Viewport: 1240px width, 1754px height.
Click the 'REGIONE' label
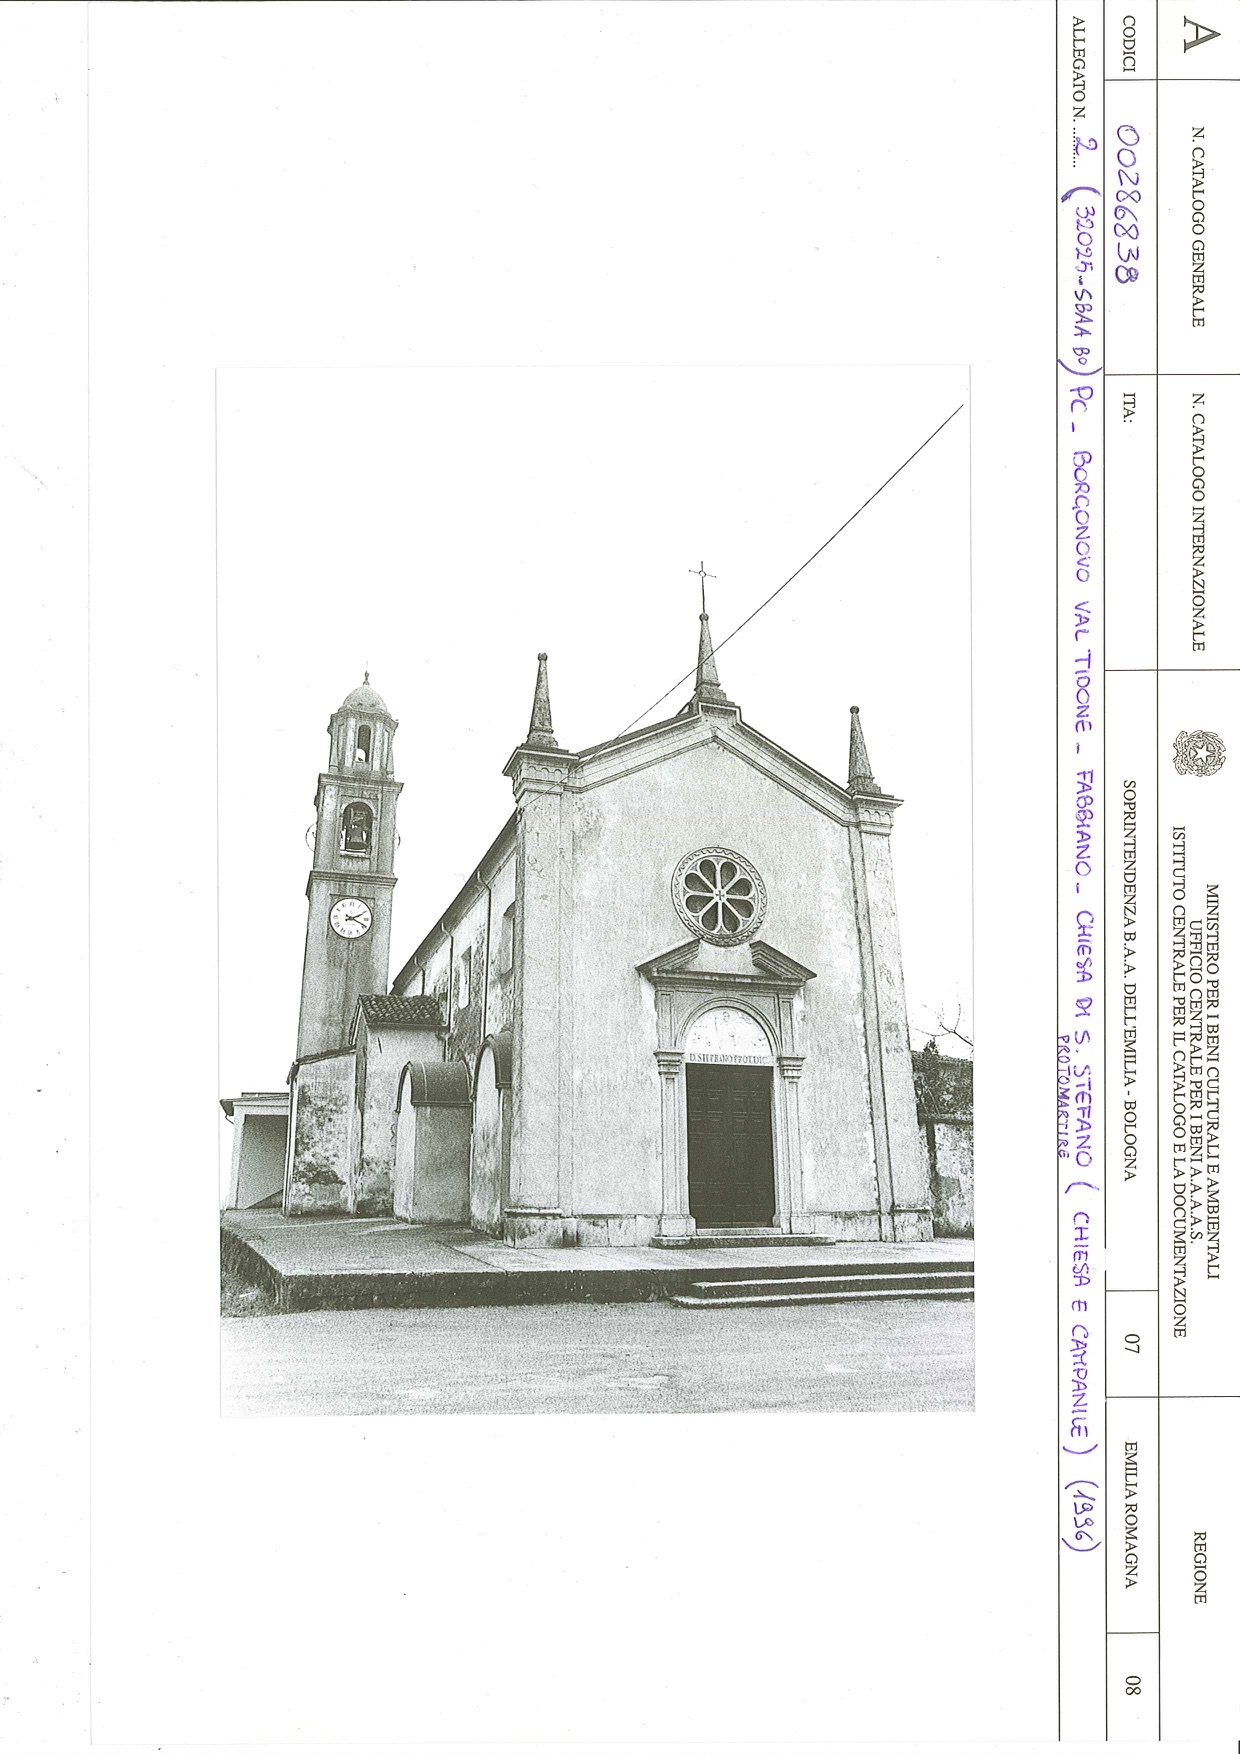pyautogui.click(x=1198, y=1568)
